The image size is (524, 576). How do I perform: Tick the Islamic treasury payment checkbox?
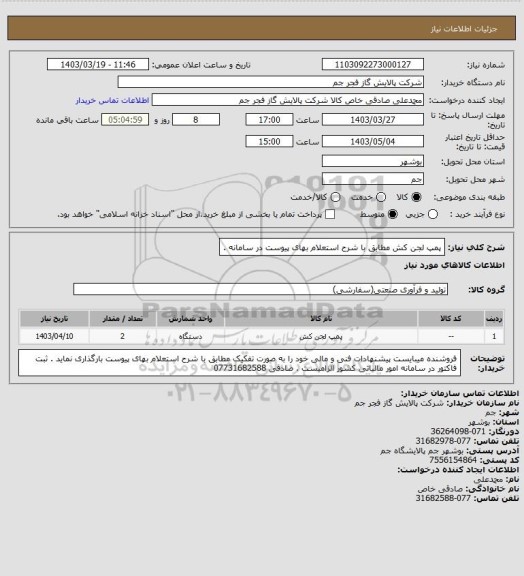[330, 214]
